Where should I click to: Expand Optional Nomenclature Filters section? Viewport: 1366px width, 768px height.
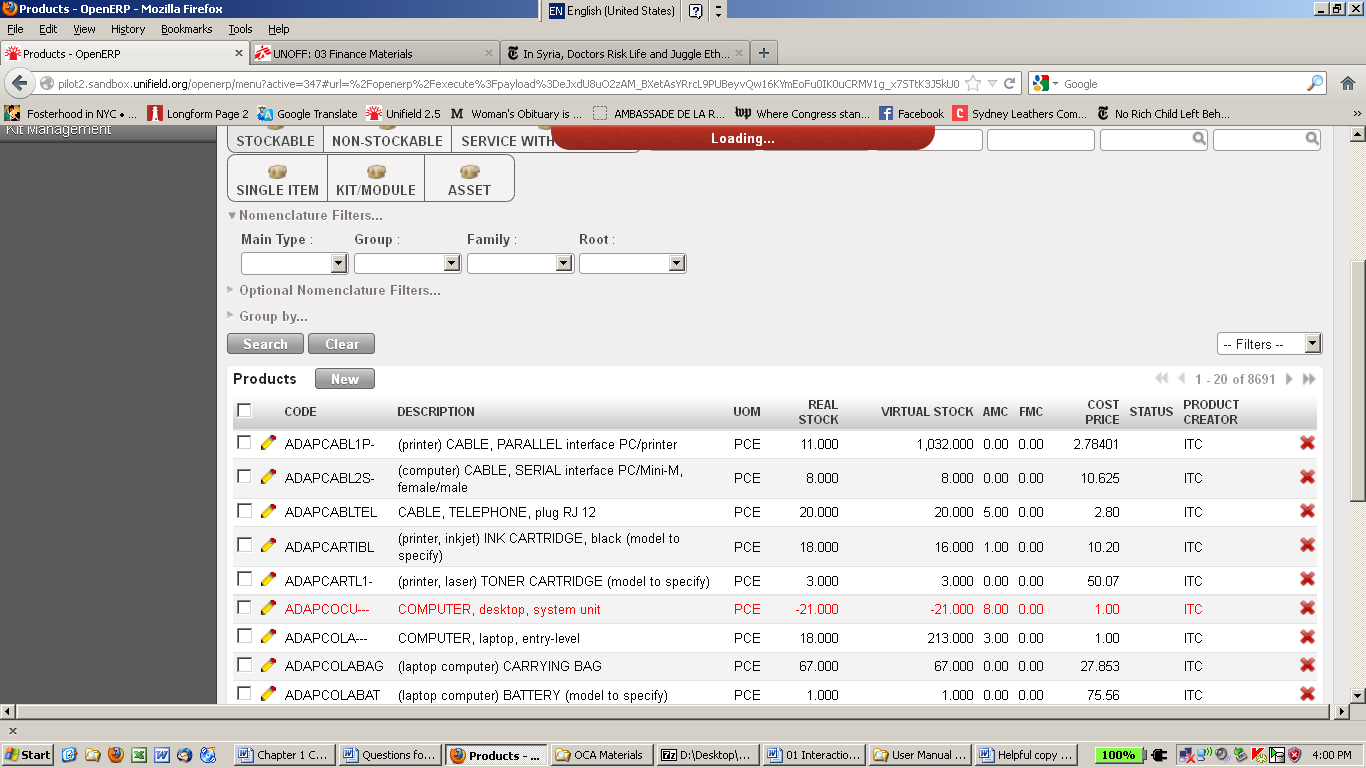click(x=339, y=291)
